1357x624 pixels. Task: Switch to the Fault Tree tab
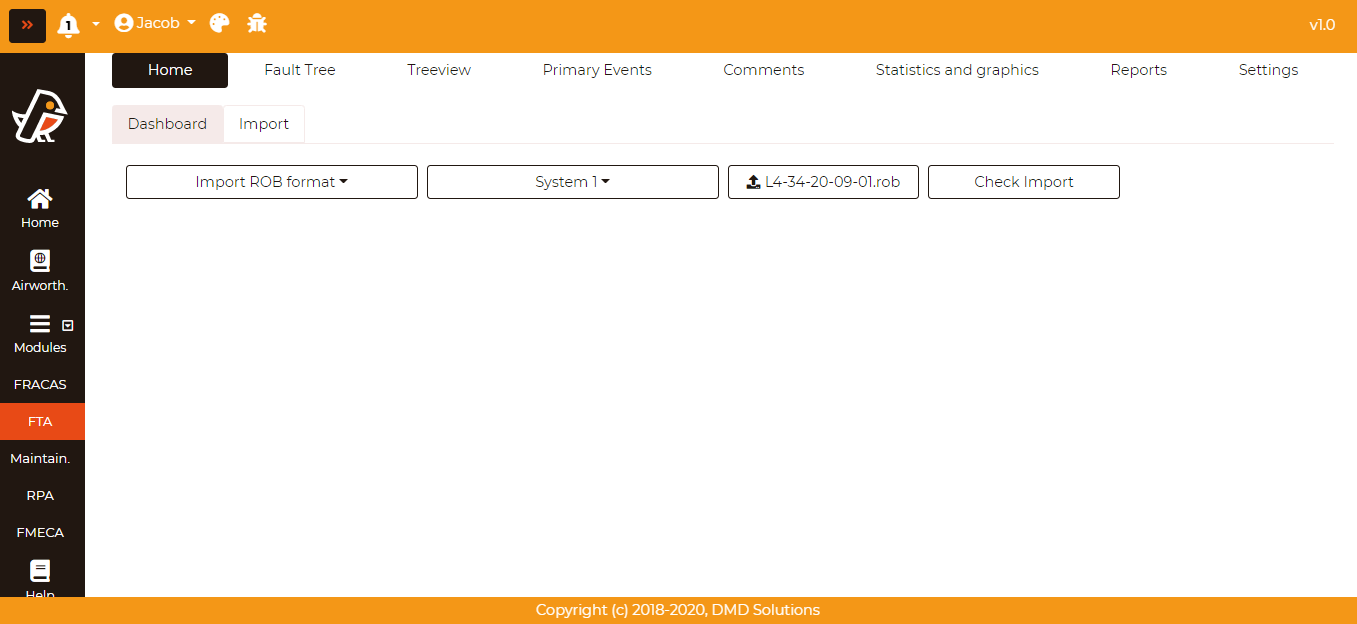tap(299, 70)
